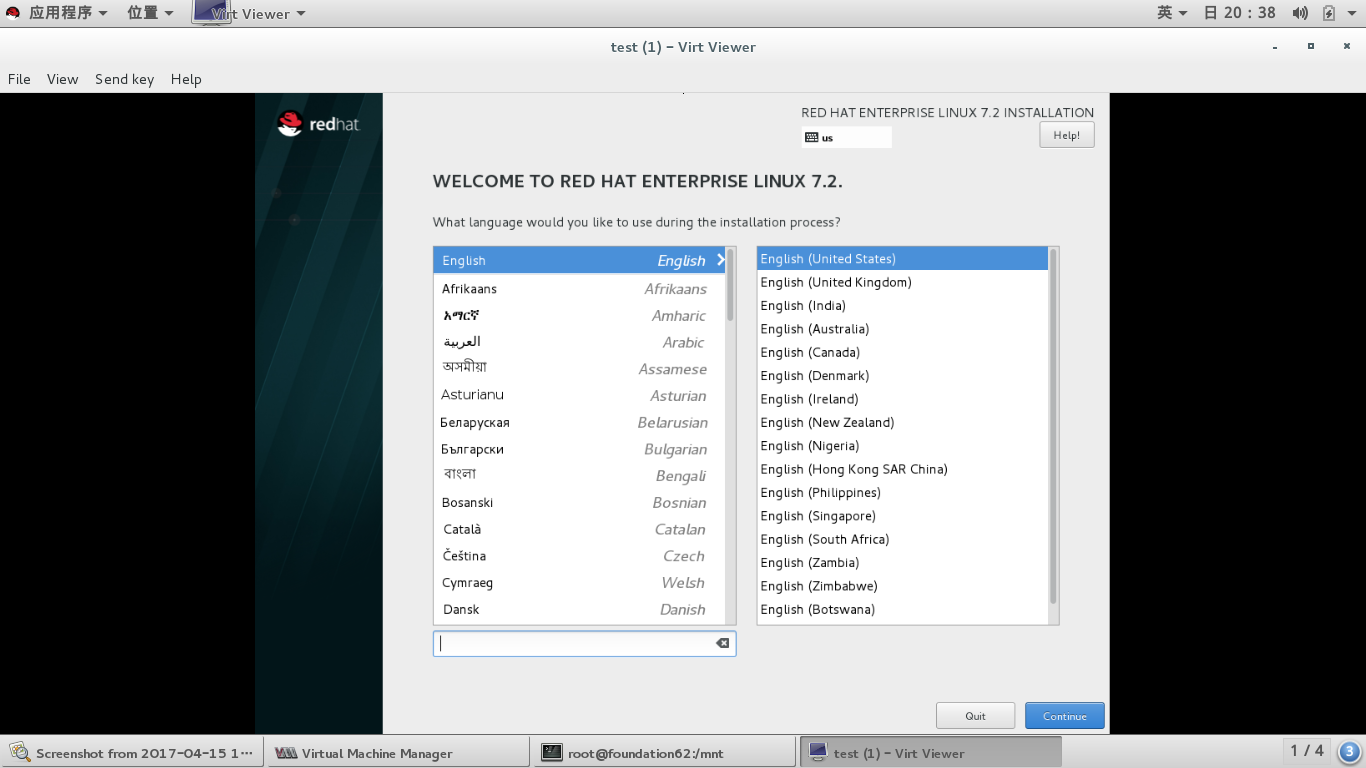Switch to test (1) - Virt Viewer taskbar entry
1366x768 pixels.
(x=931, y=753)
